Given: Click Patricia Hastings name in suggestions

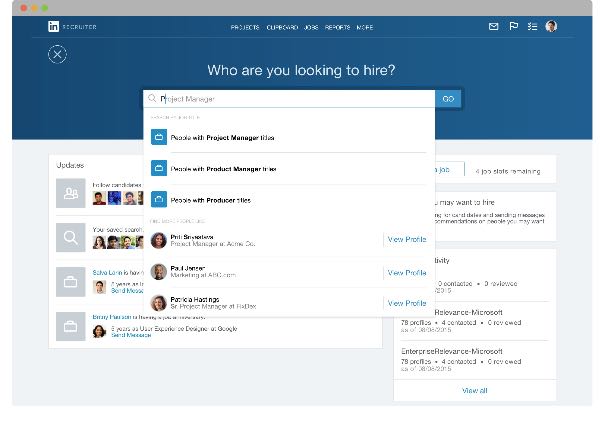Looking at the screenshot, I should [x=195, y=299].
